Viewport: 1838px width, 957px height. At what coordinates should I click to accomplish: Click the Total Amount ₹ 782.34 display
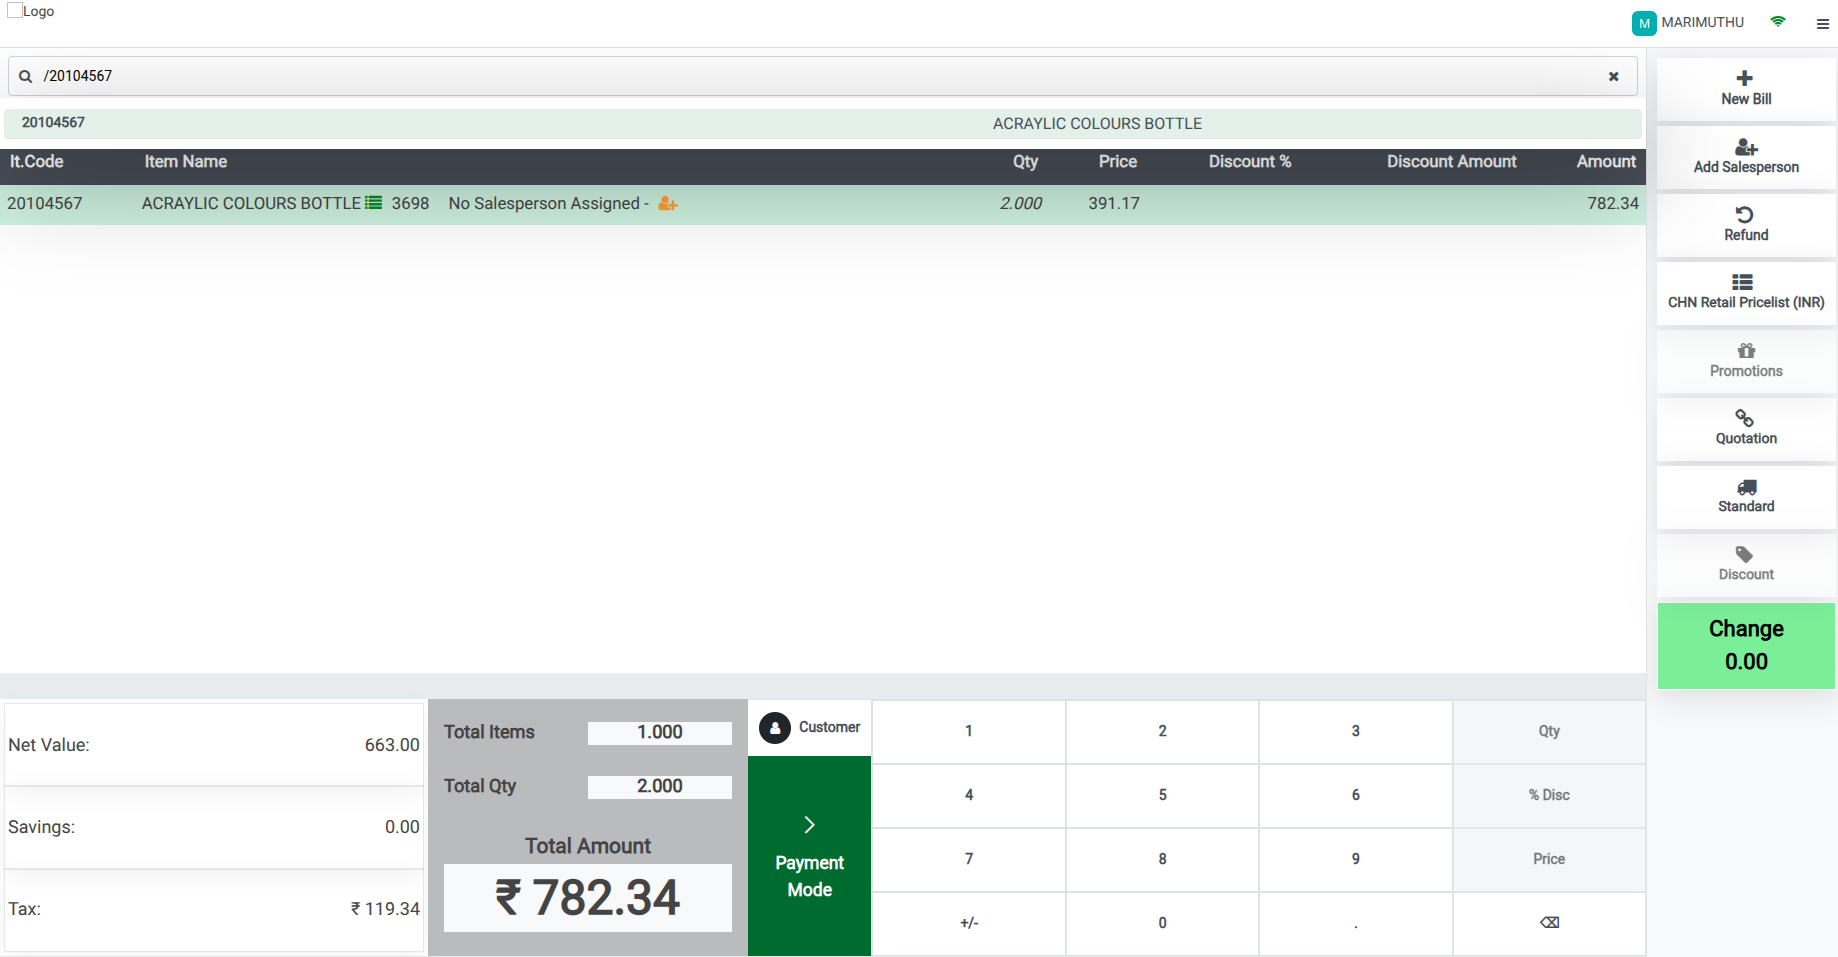[588, 898]
